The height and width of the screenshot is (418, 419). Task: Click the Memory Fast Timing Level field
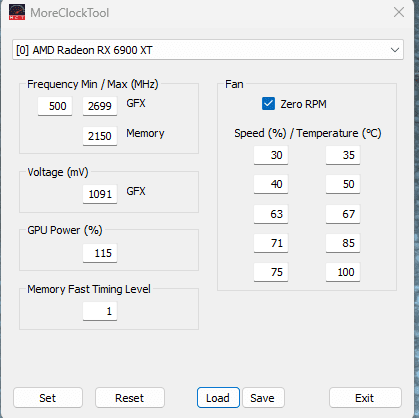tap(100, 311)
